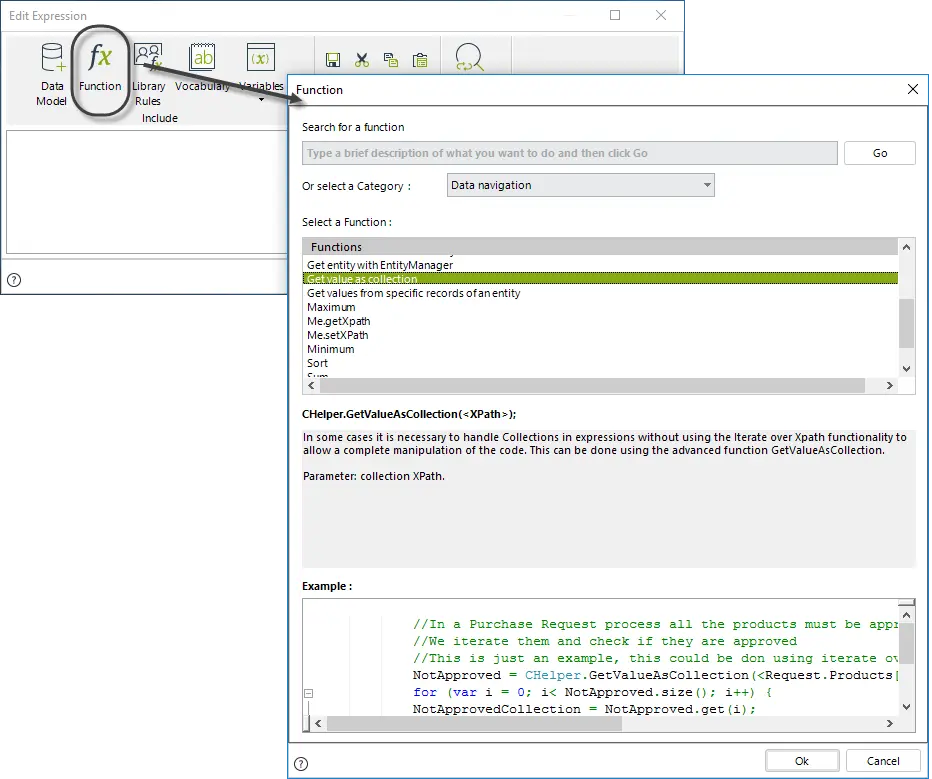The height and width of the screenshot is (779, 932).
Task: Click the Copy icon in toolbar
Action: click(391, 60)
